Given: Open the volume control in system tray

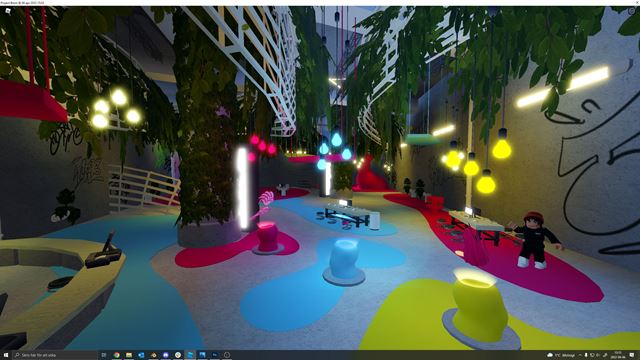Looking at the screenshot, I should point(598,355).
